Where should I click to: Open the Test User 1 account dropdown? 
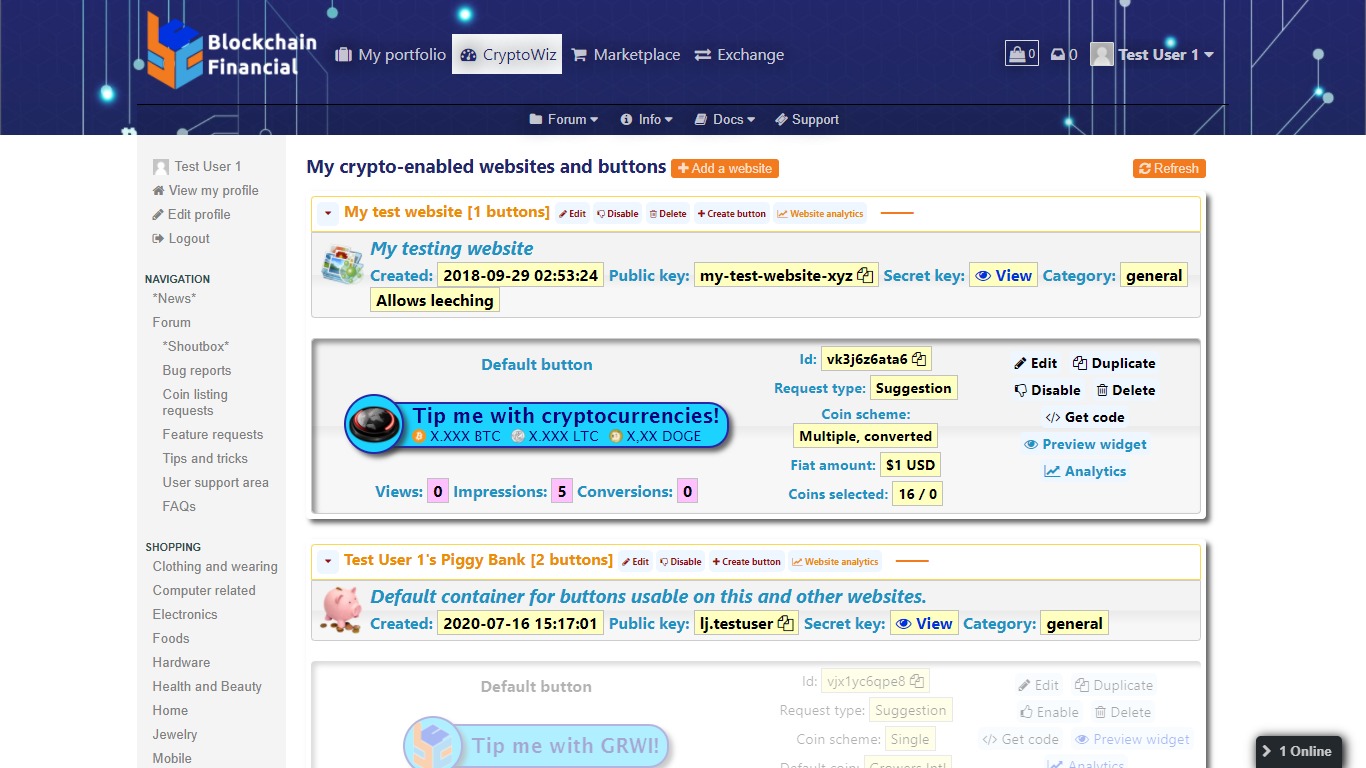[x=1153, y=55]
